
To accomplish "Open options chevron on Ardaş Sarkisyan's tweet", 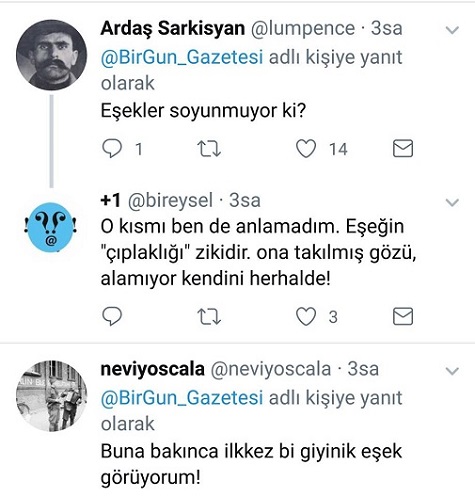I will (x=452, y=30).
